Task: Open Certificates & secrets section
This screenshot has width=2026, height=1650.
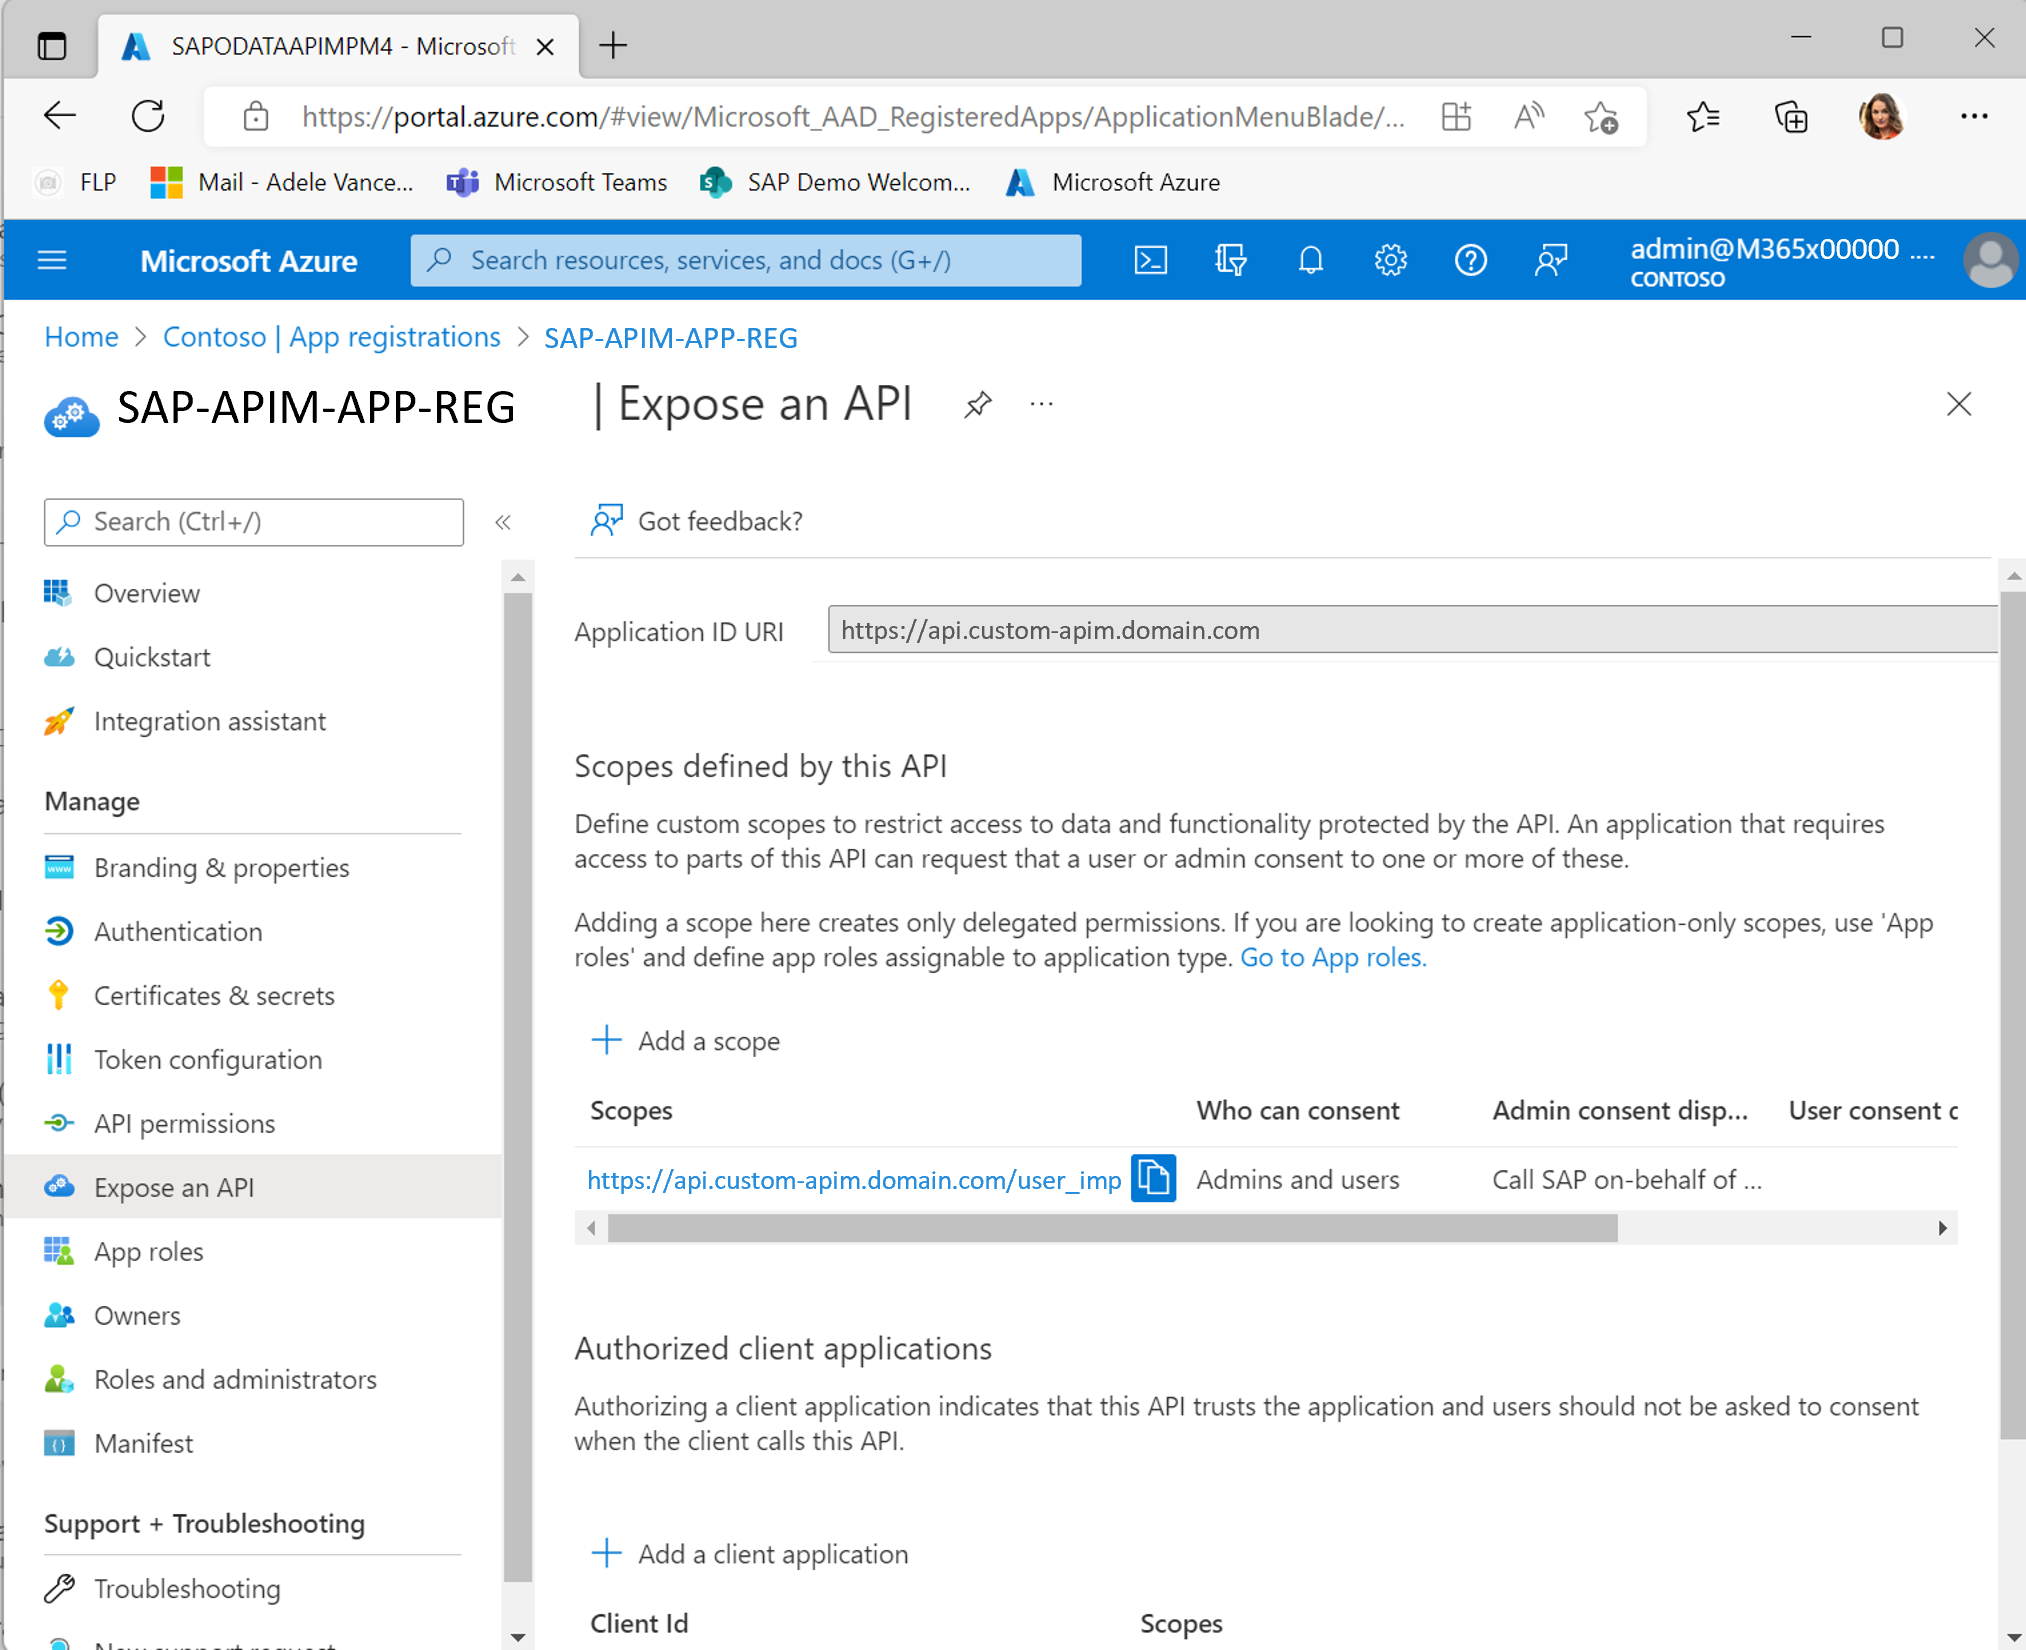Action: click(x=215, y=996)
